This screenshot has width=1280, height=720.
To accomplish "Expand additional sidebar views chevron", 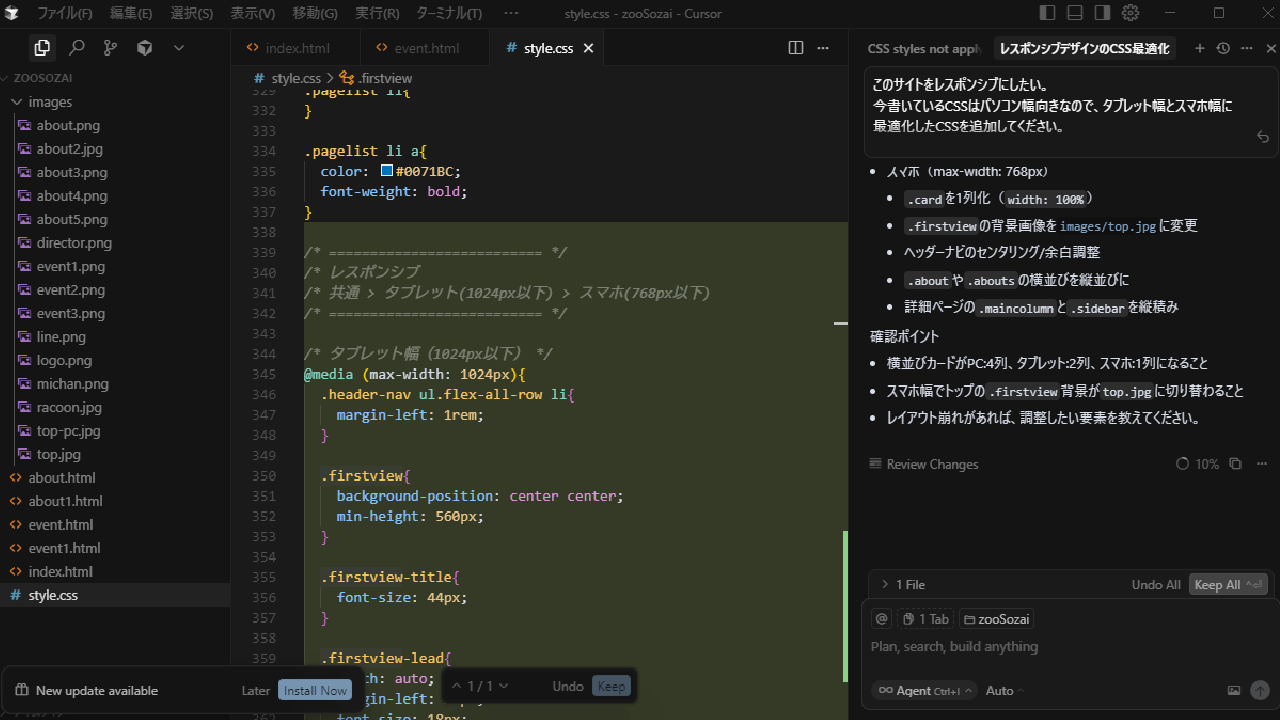I will pyautogui.click(x=179, y=47).
